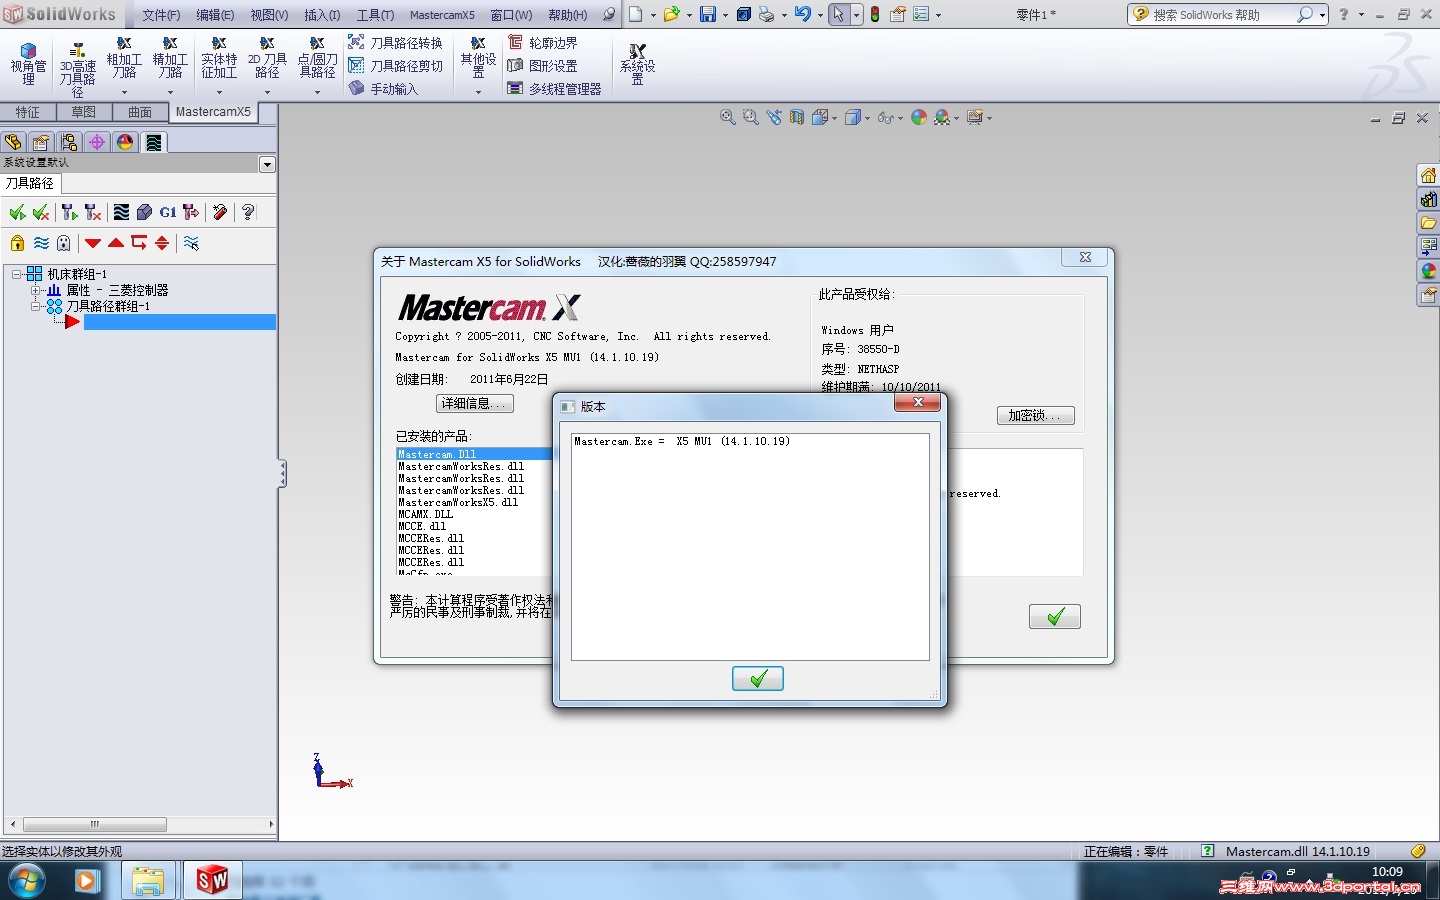The width and height of the screenshot is (1440, 900).
Task: Run backplot of selected operations
Action: (121, 212)
